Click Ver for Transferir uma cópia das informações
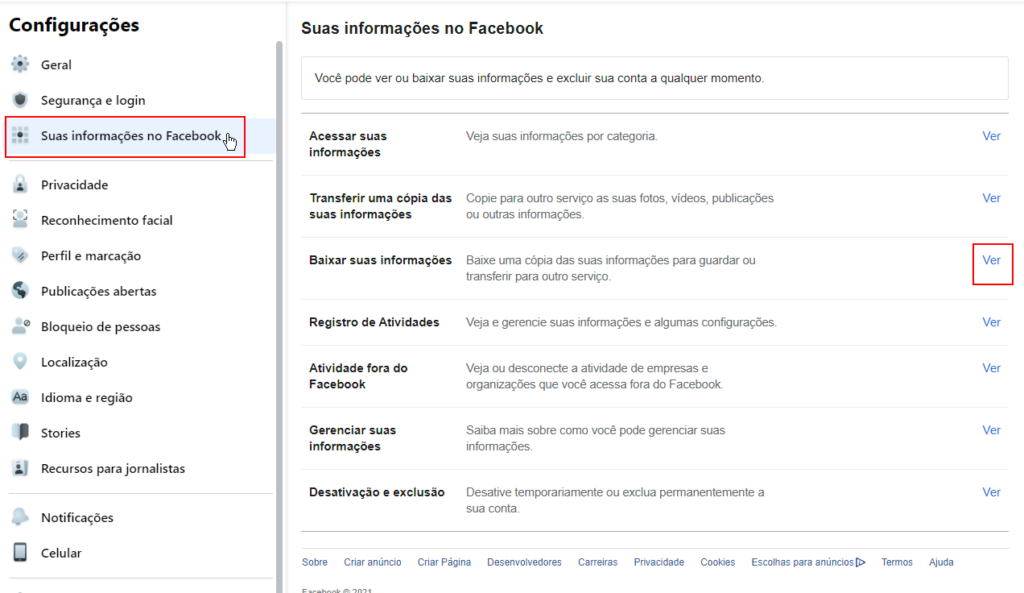This screenshot has width=1024, height=593. (991, 198)
